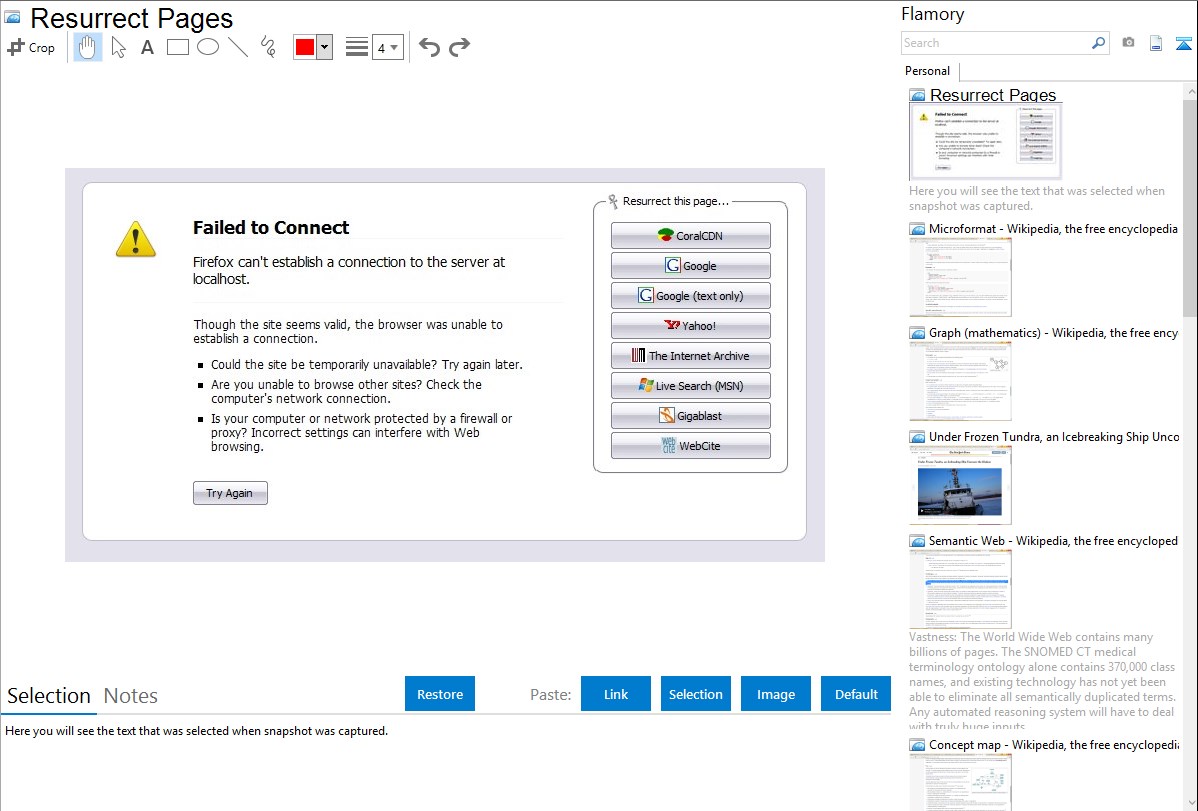Click the Restore button
Viewport: 1198px width, 811px height.
440,694
